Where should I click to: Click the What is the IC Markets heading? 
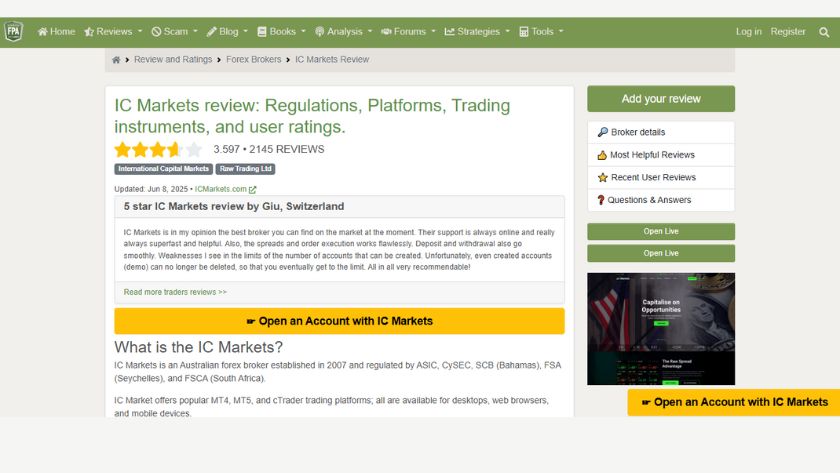pos(198,347)
